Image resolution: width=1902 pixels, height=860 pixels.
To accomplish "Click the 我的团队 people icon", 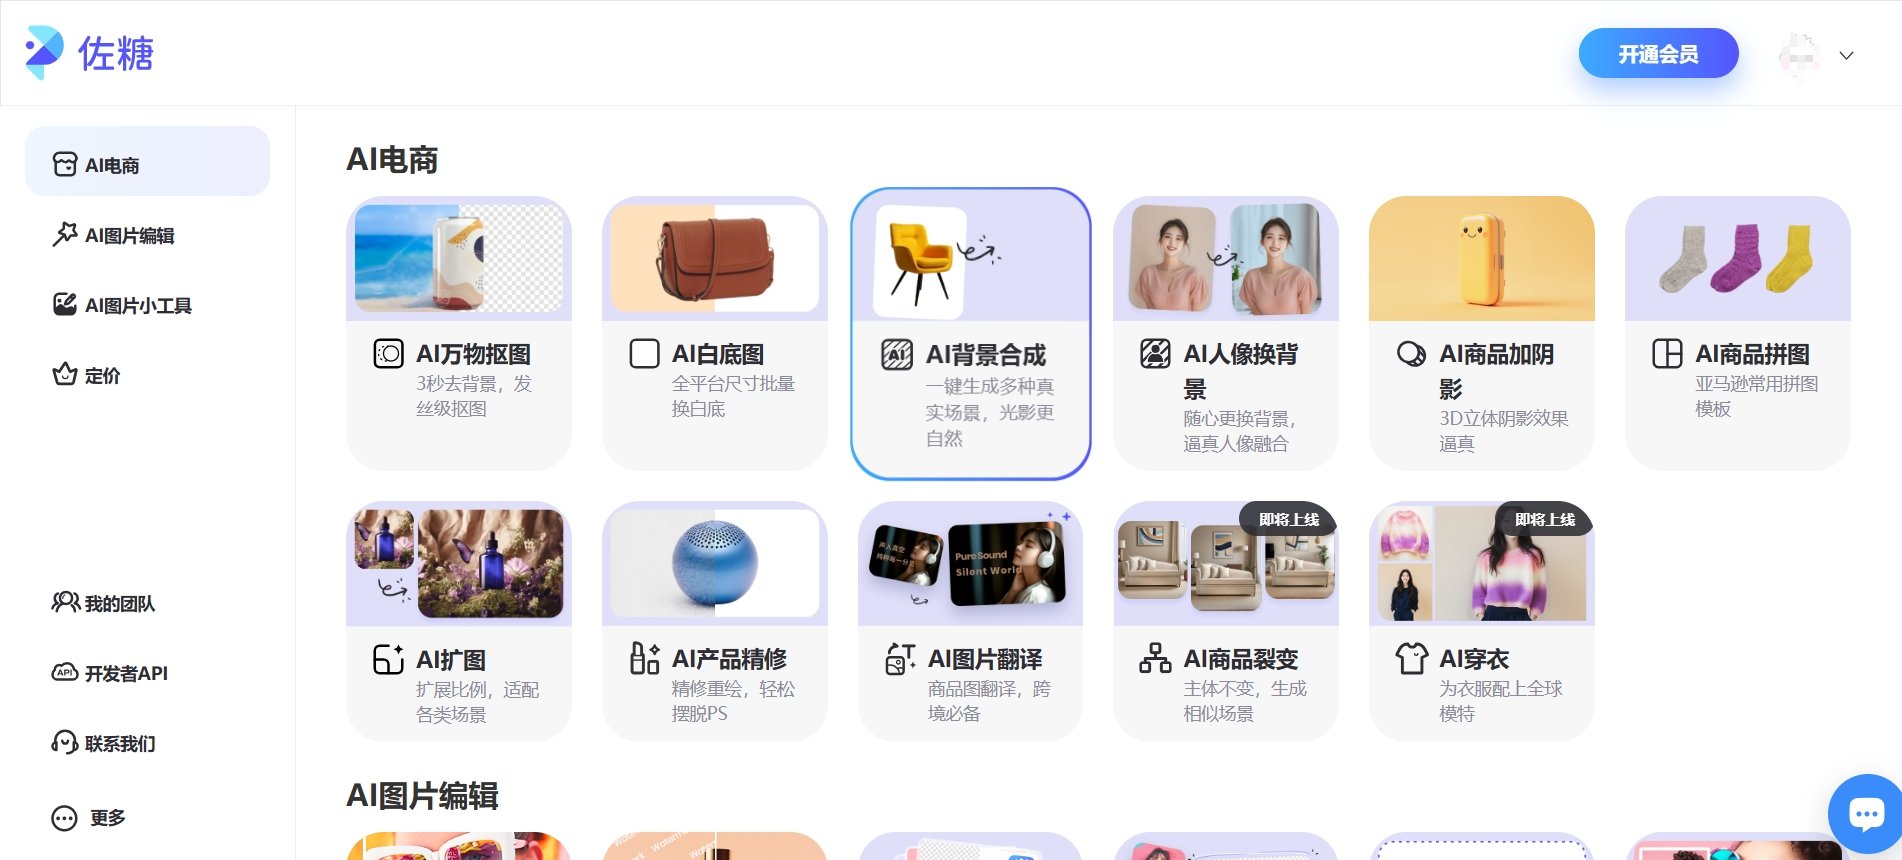I will click(x=65, y=602).
